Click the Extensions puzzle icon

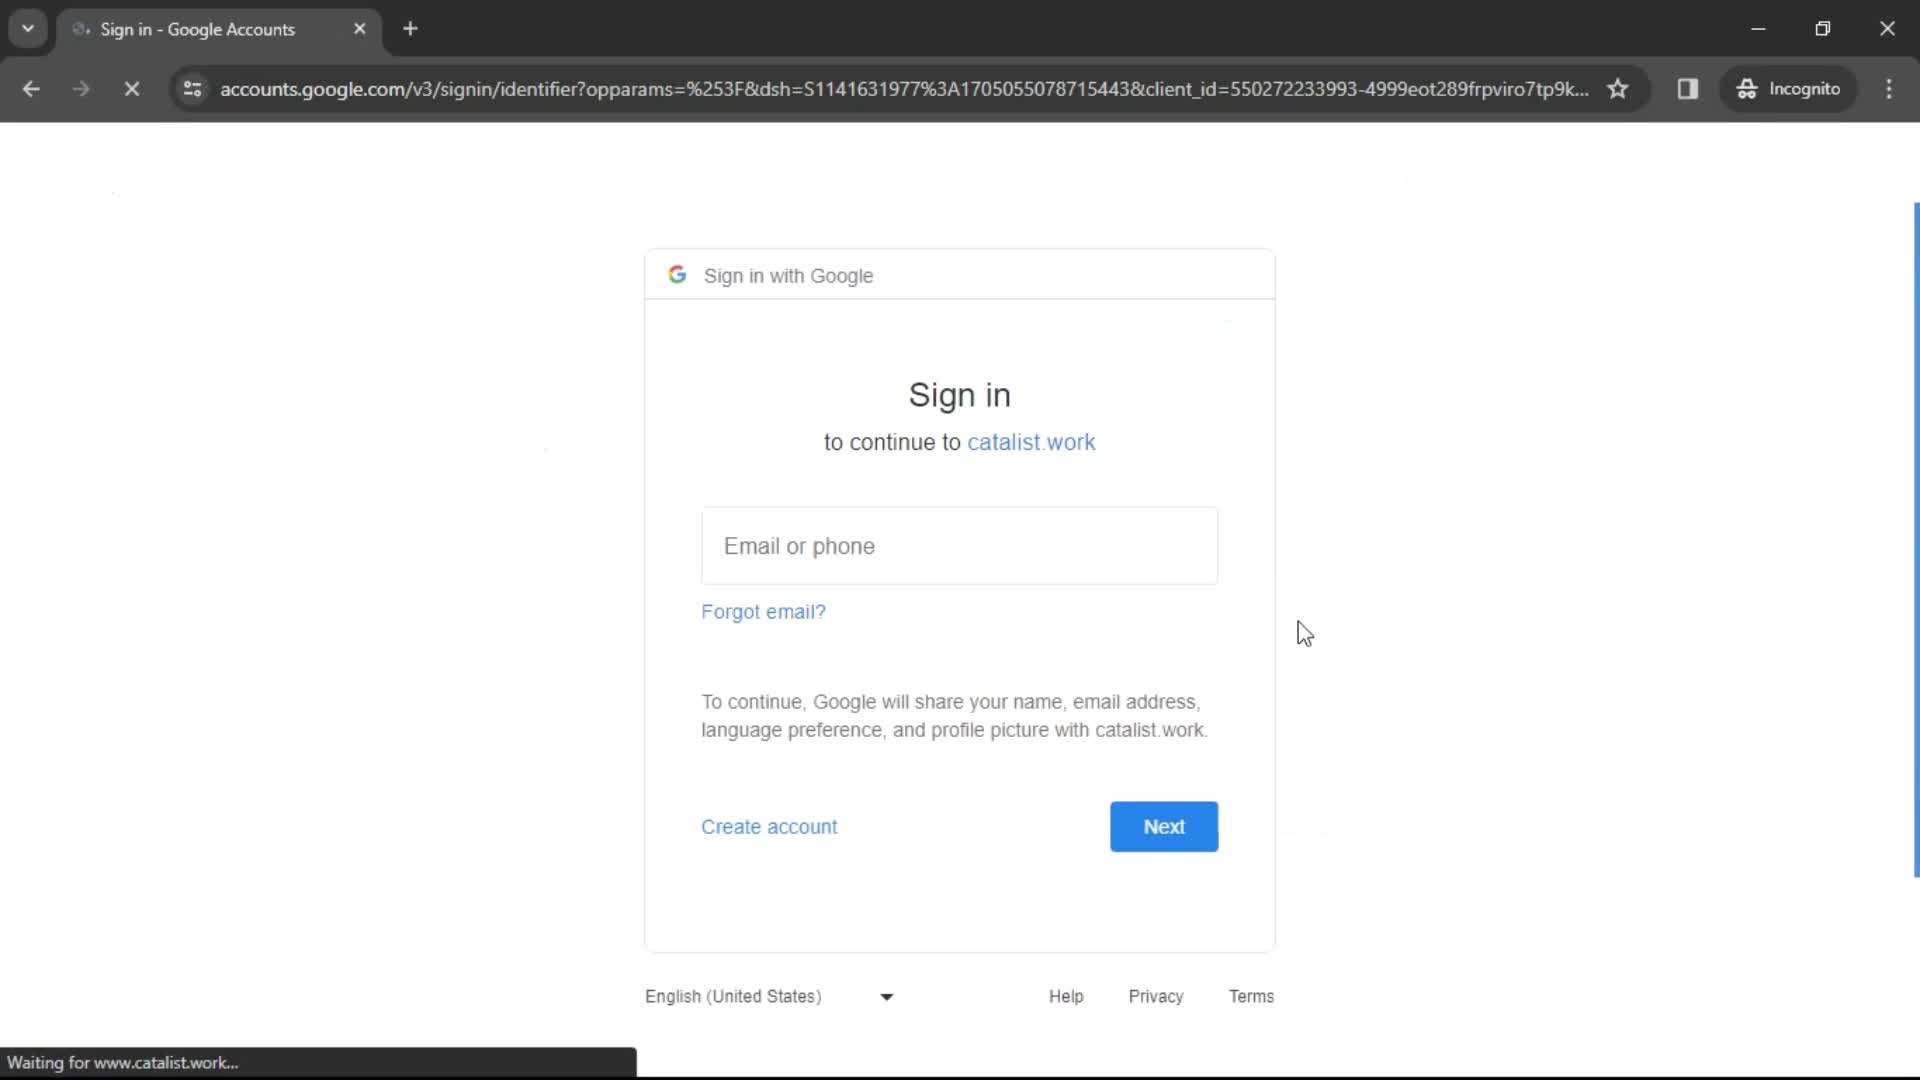1688,88
